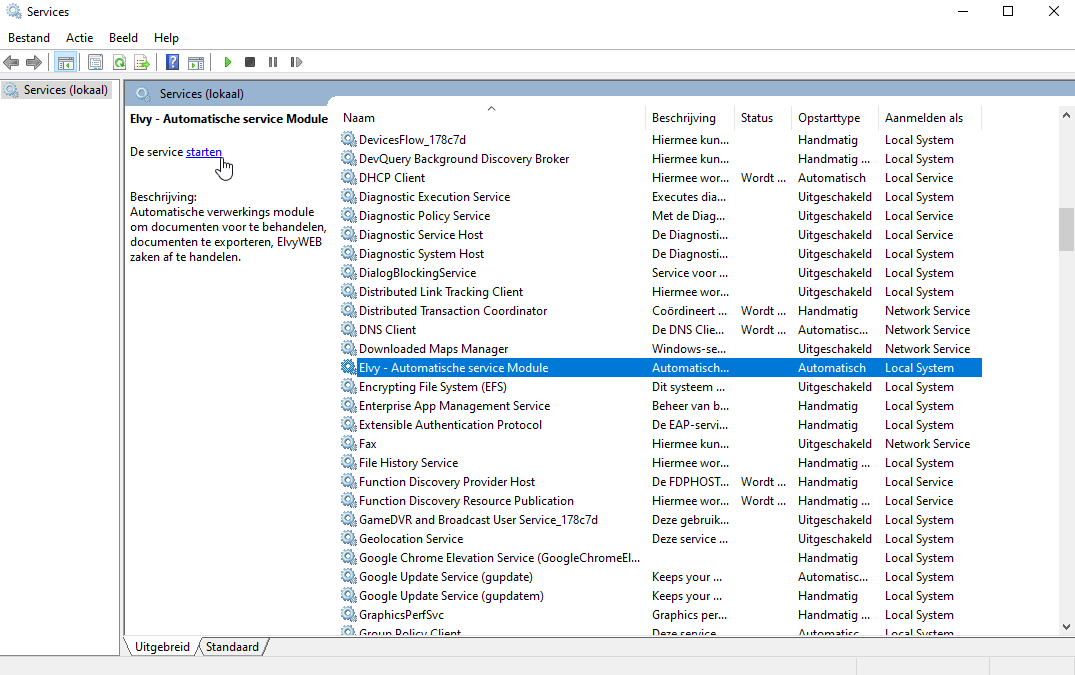This screenshot has width=1075, height=675.
Task: Open the Actie menu
Action: (80, 38)
